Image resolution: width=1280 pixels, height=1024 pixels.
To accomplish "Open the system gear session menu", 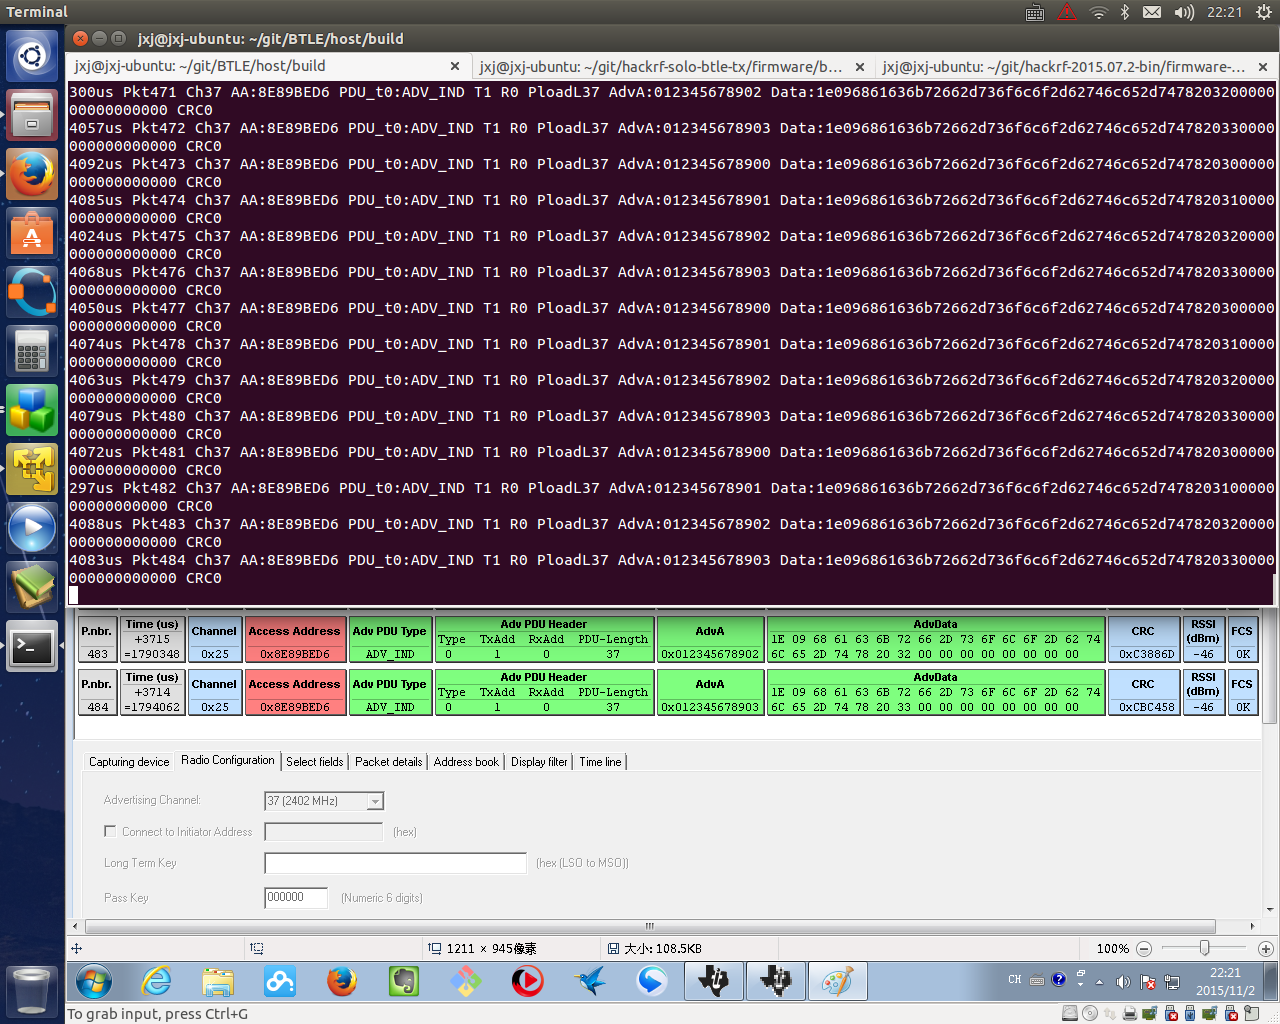I will [1263, 12].
